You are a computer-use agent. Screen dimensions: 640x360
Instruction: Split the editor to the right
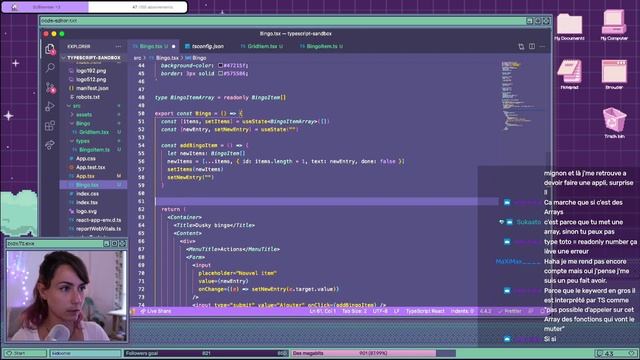pos(532,47)
